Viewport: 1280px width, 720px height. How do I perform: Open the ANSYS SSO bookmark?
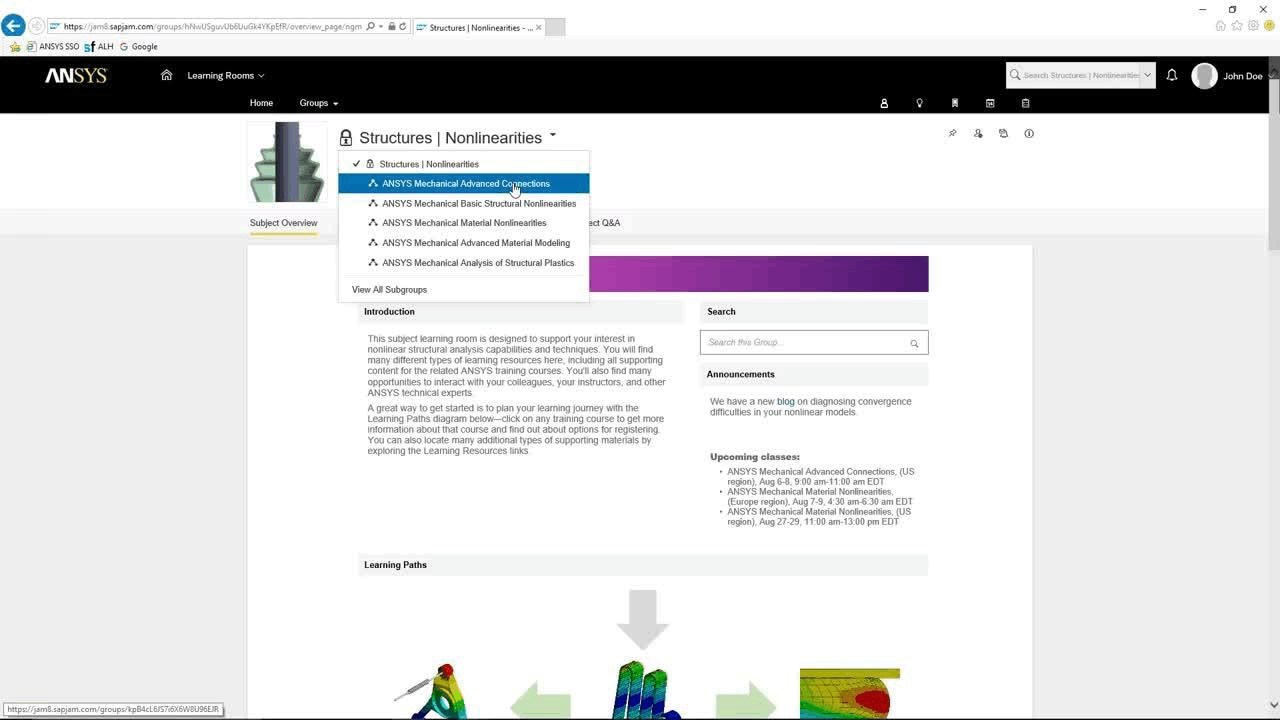pyautogui.click(x=52, y=46)
